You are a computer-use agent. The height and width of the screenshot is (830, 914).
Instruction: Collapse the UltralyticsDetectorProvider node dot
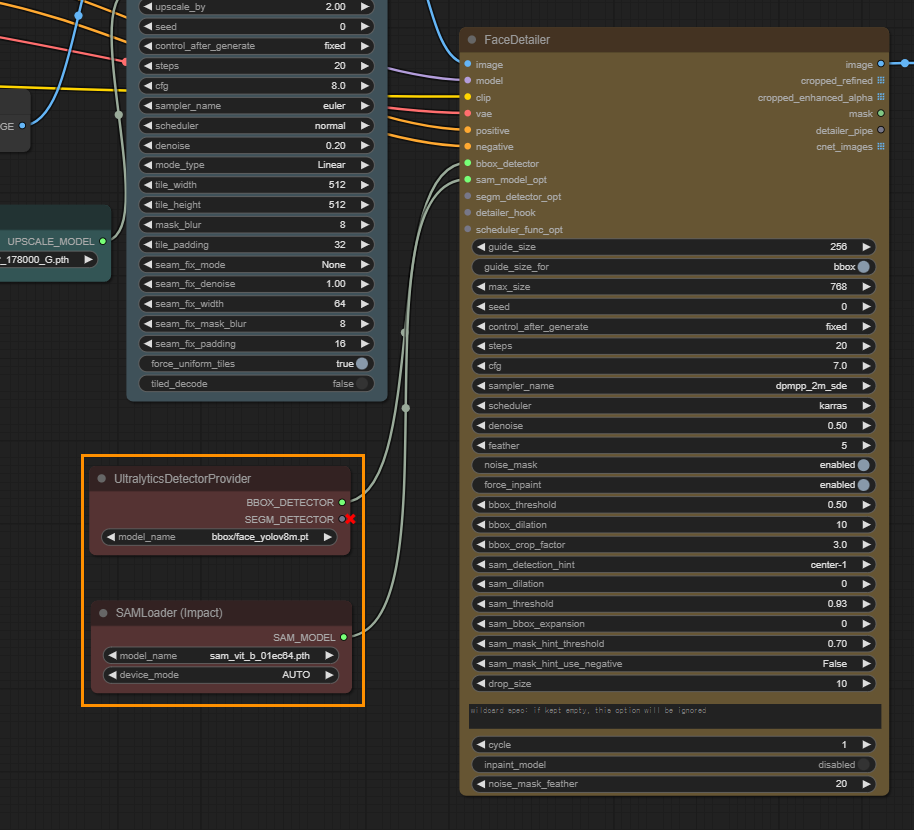(x=101, y=479)
